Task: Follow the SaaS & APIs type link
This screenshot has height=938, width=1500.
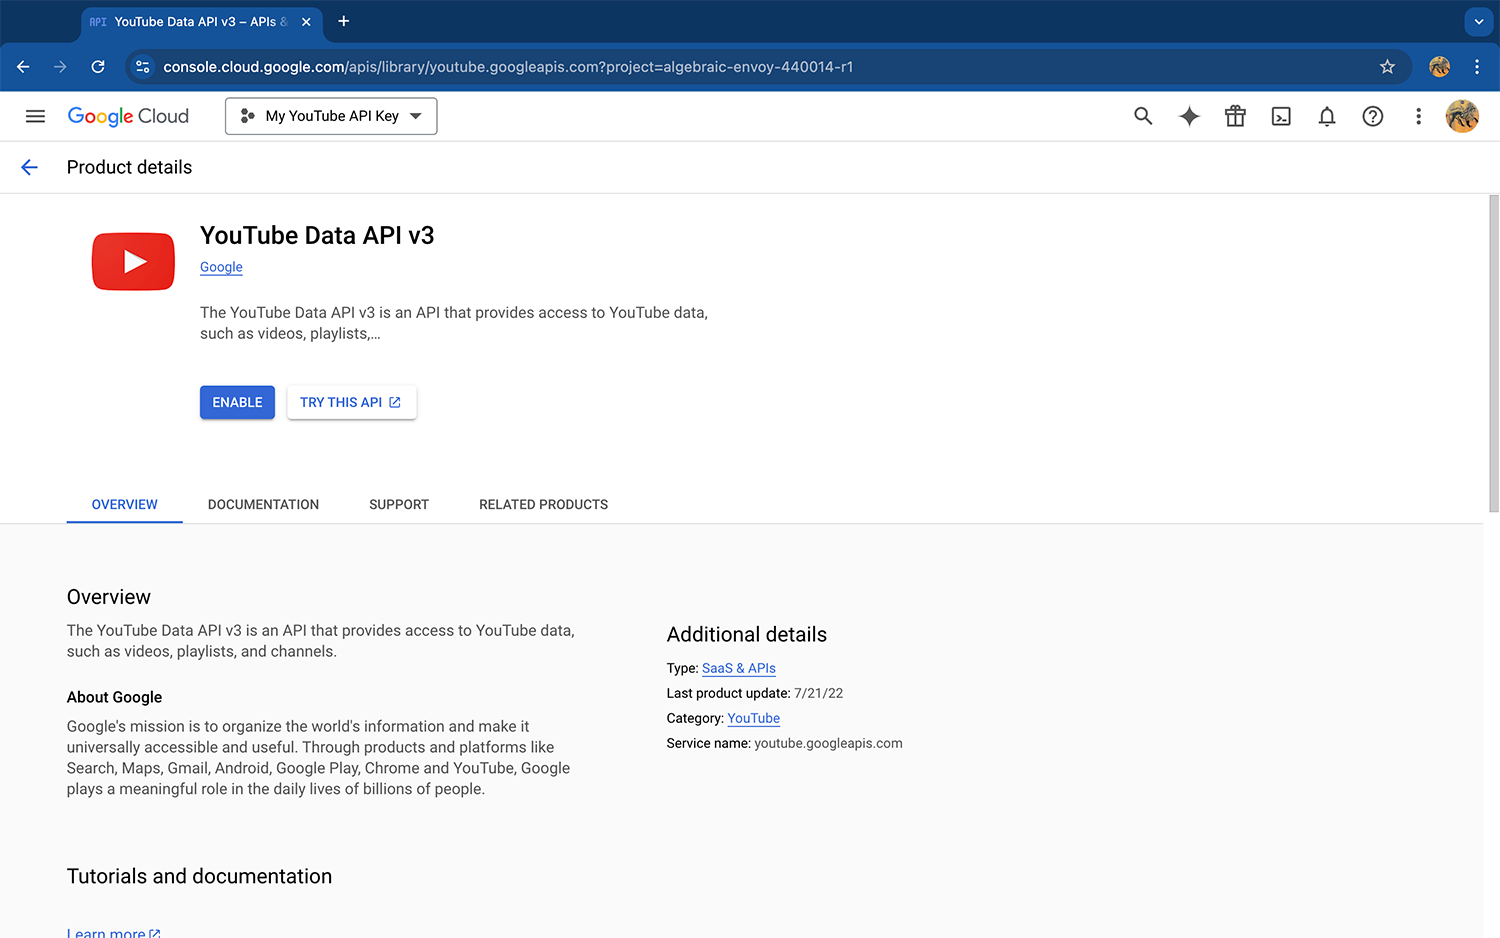Action: coord(739,668)
